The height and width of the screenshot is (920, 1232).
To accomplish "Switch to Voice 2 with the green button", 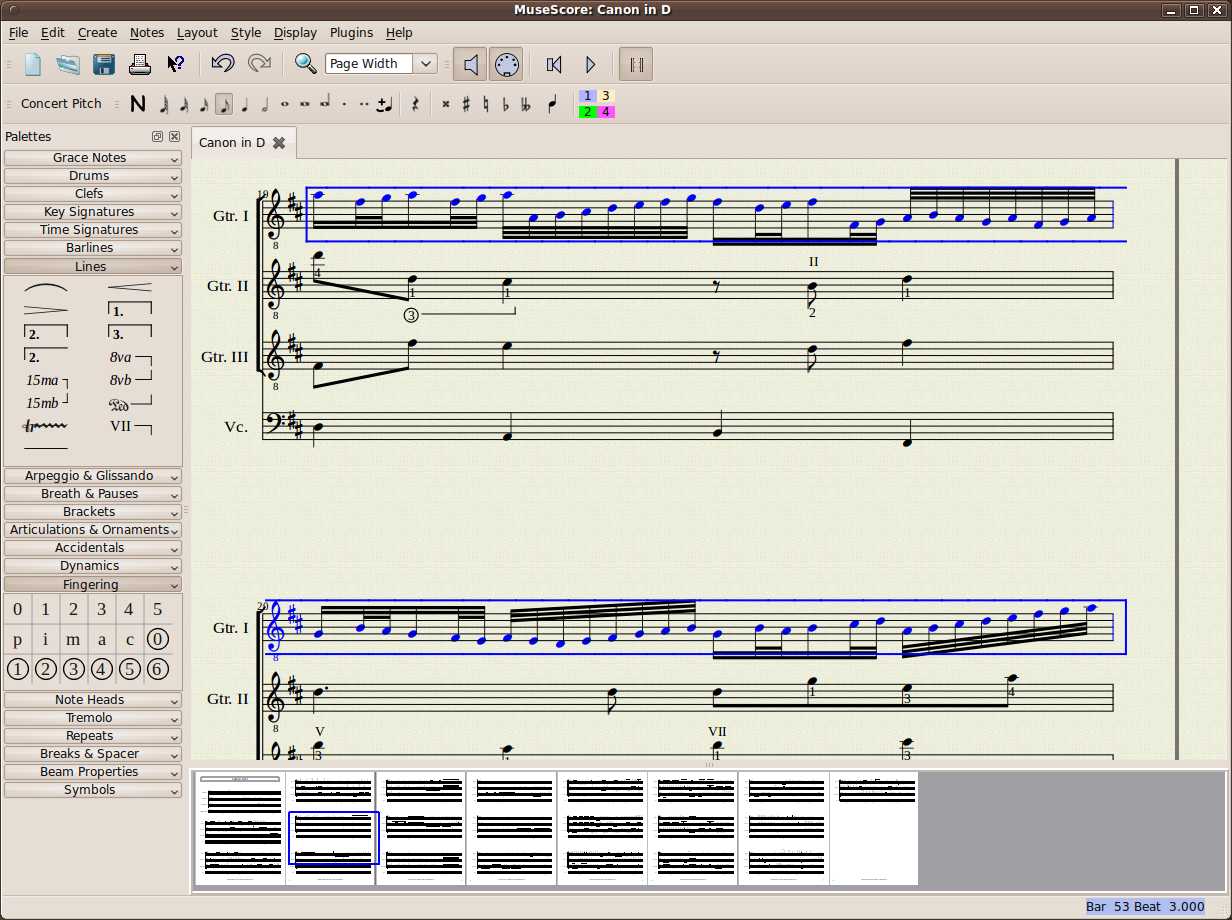I will coord(587,111).
